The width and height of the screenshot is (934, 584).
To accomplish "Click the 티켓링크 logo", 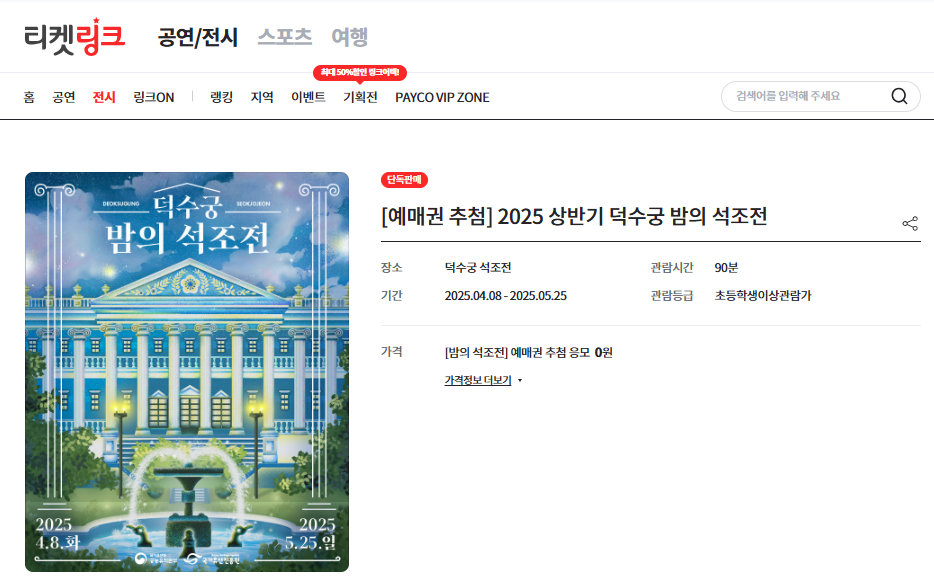I will click(74, 37).
